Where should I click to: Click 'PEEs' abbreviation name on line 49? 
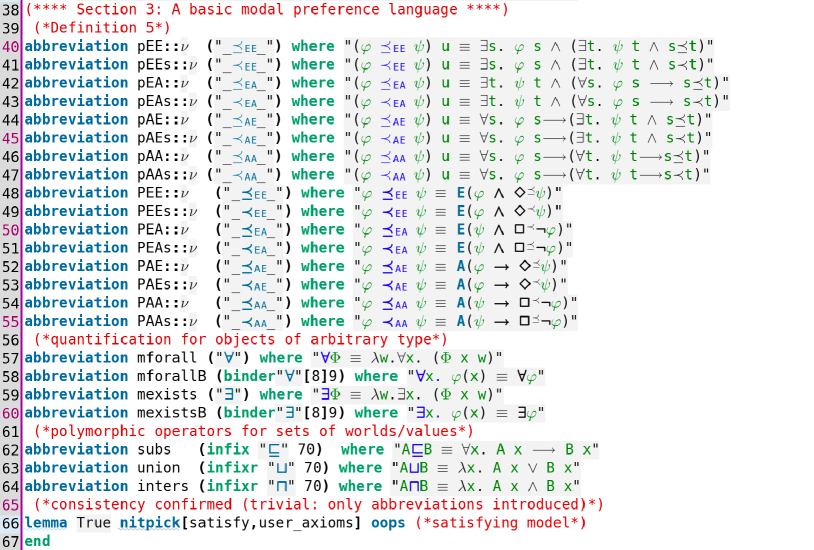click(x=154, y=211)
